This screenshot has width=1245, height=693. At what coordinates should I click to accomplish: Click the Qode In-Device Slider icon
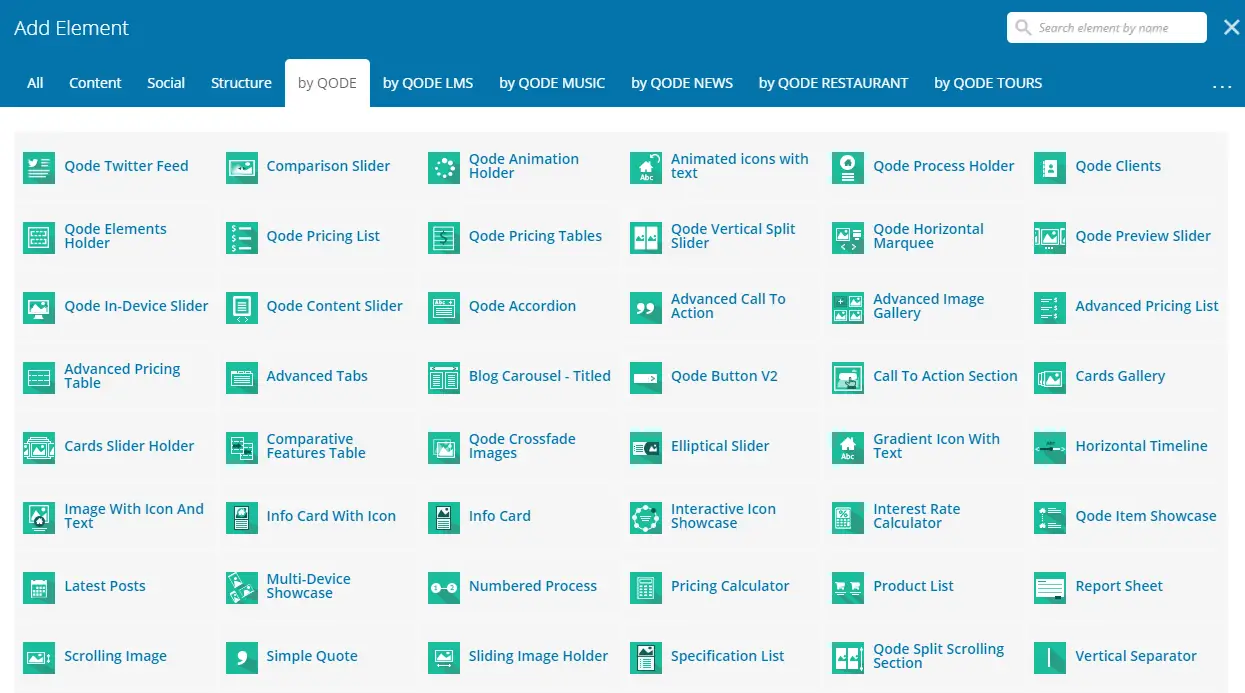39,307
